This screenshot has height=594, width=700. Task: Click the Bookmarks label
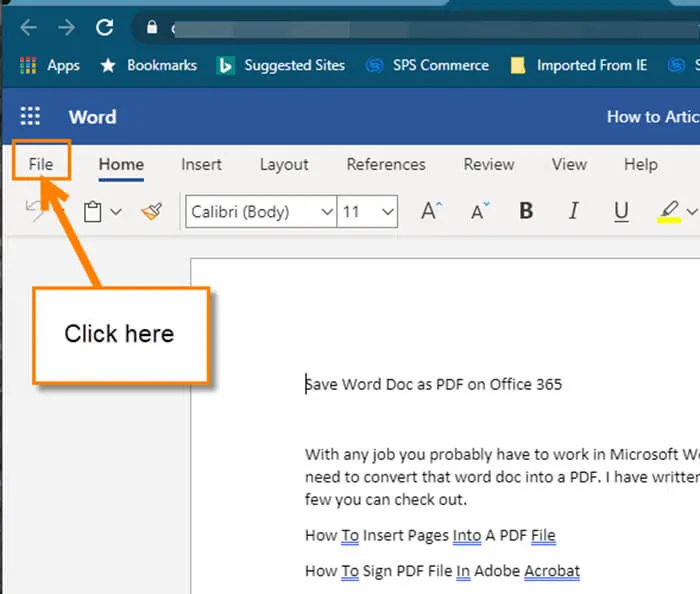(162, 66)
